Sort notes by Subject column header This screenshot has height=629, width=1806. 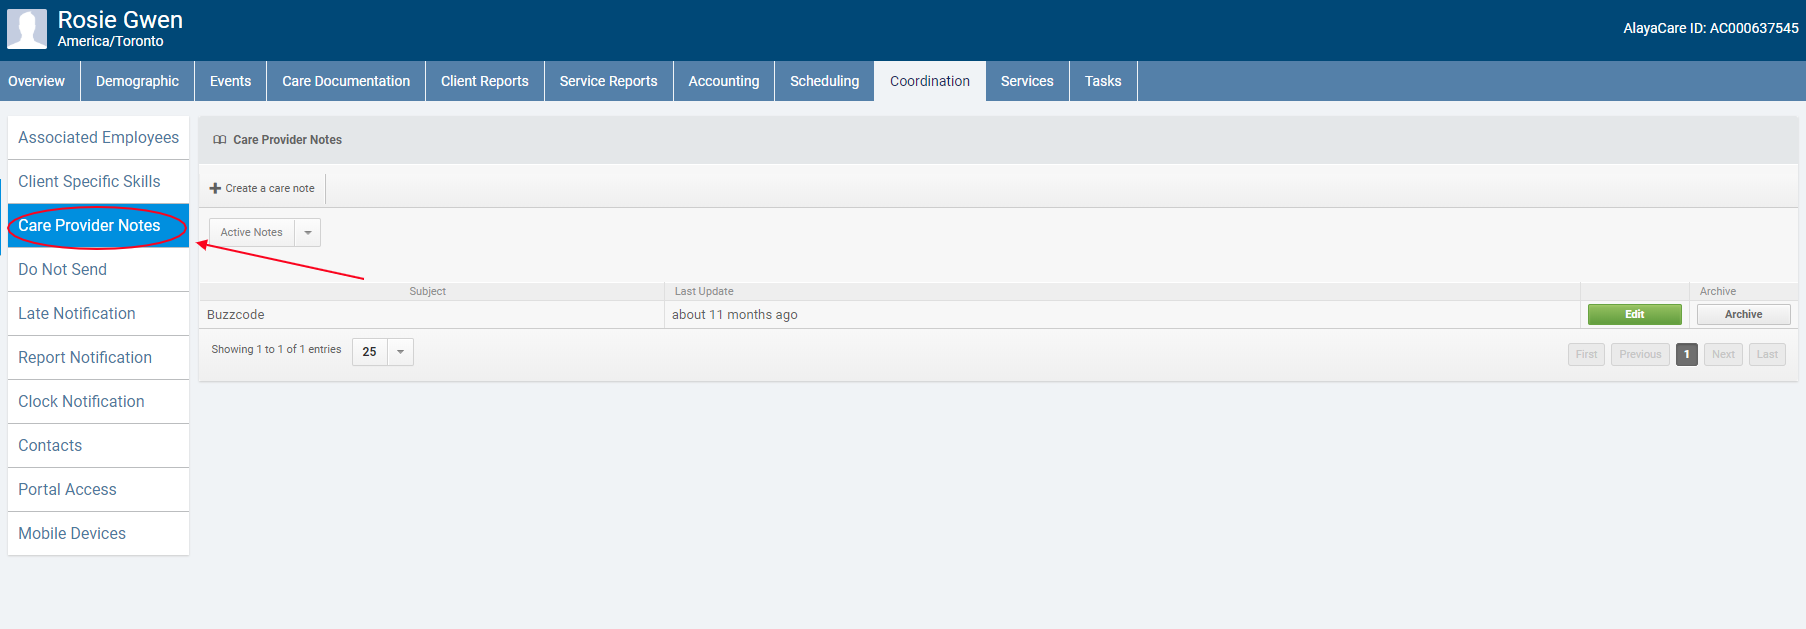click(427, 291)
